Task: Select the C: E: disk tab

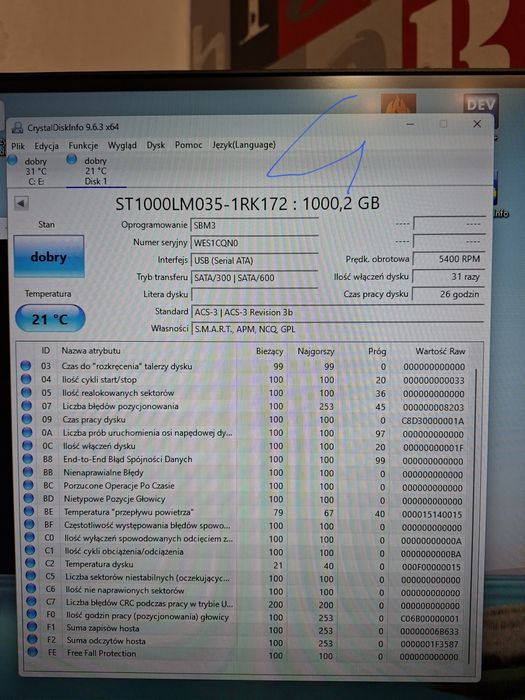Action: (x=29, y=171)
